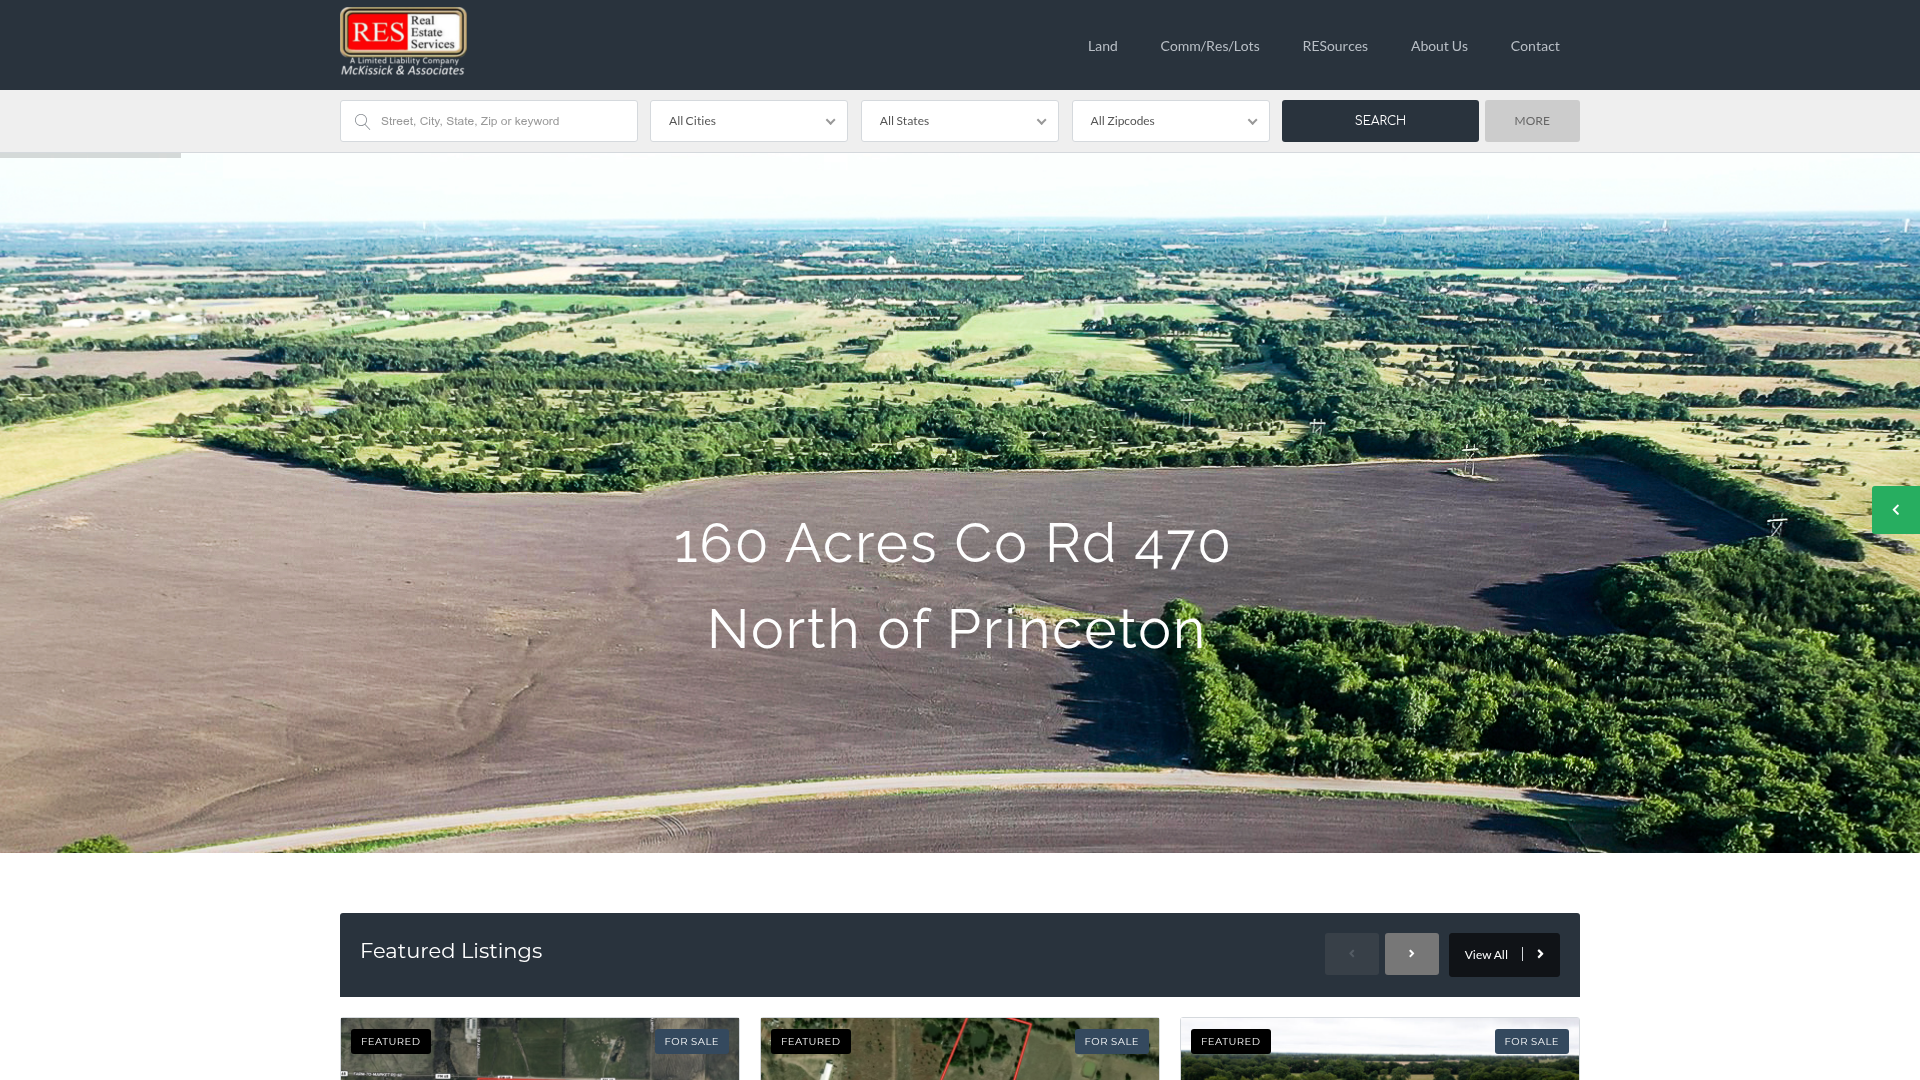Open the All States dropdown

959,121
